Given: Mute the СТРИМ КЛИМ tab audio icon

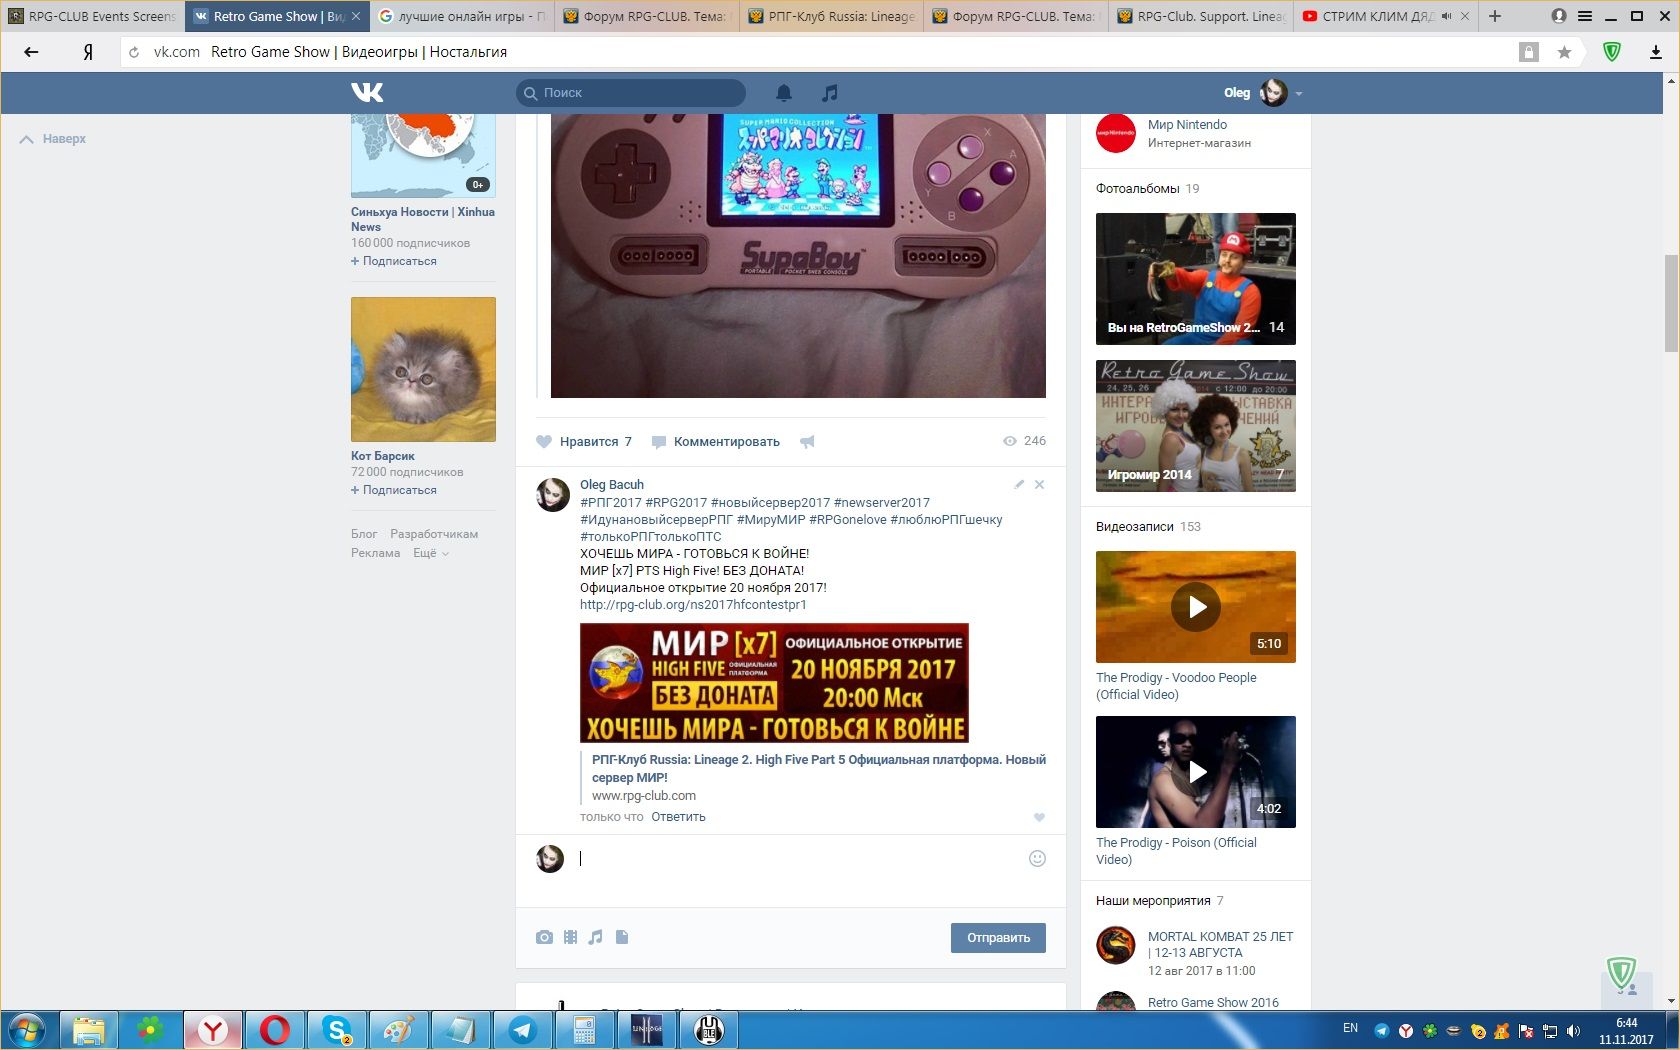Looking at the screenshot, I should [1446, 16].
